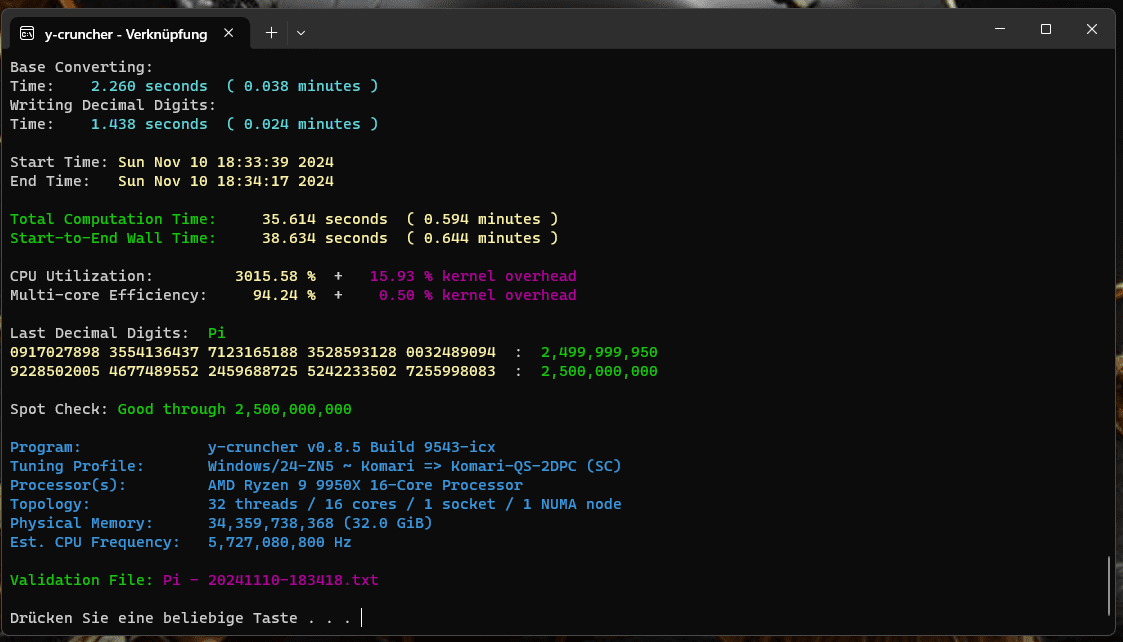Click '15.93 % kernel overhead' text

click(473, 276)
